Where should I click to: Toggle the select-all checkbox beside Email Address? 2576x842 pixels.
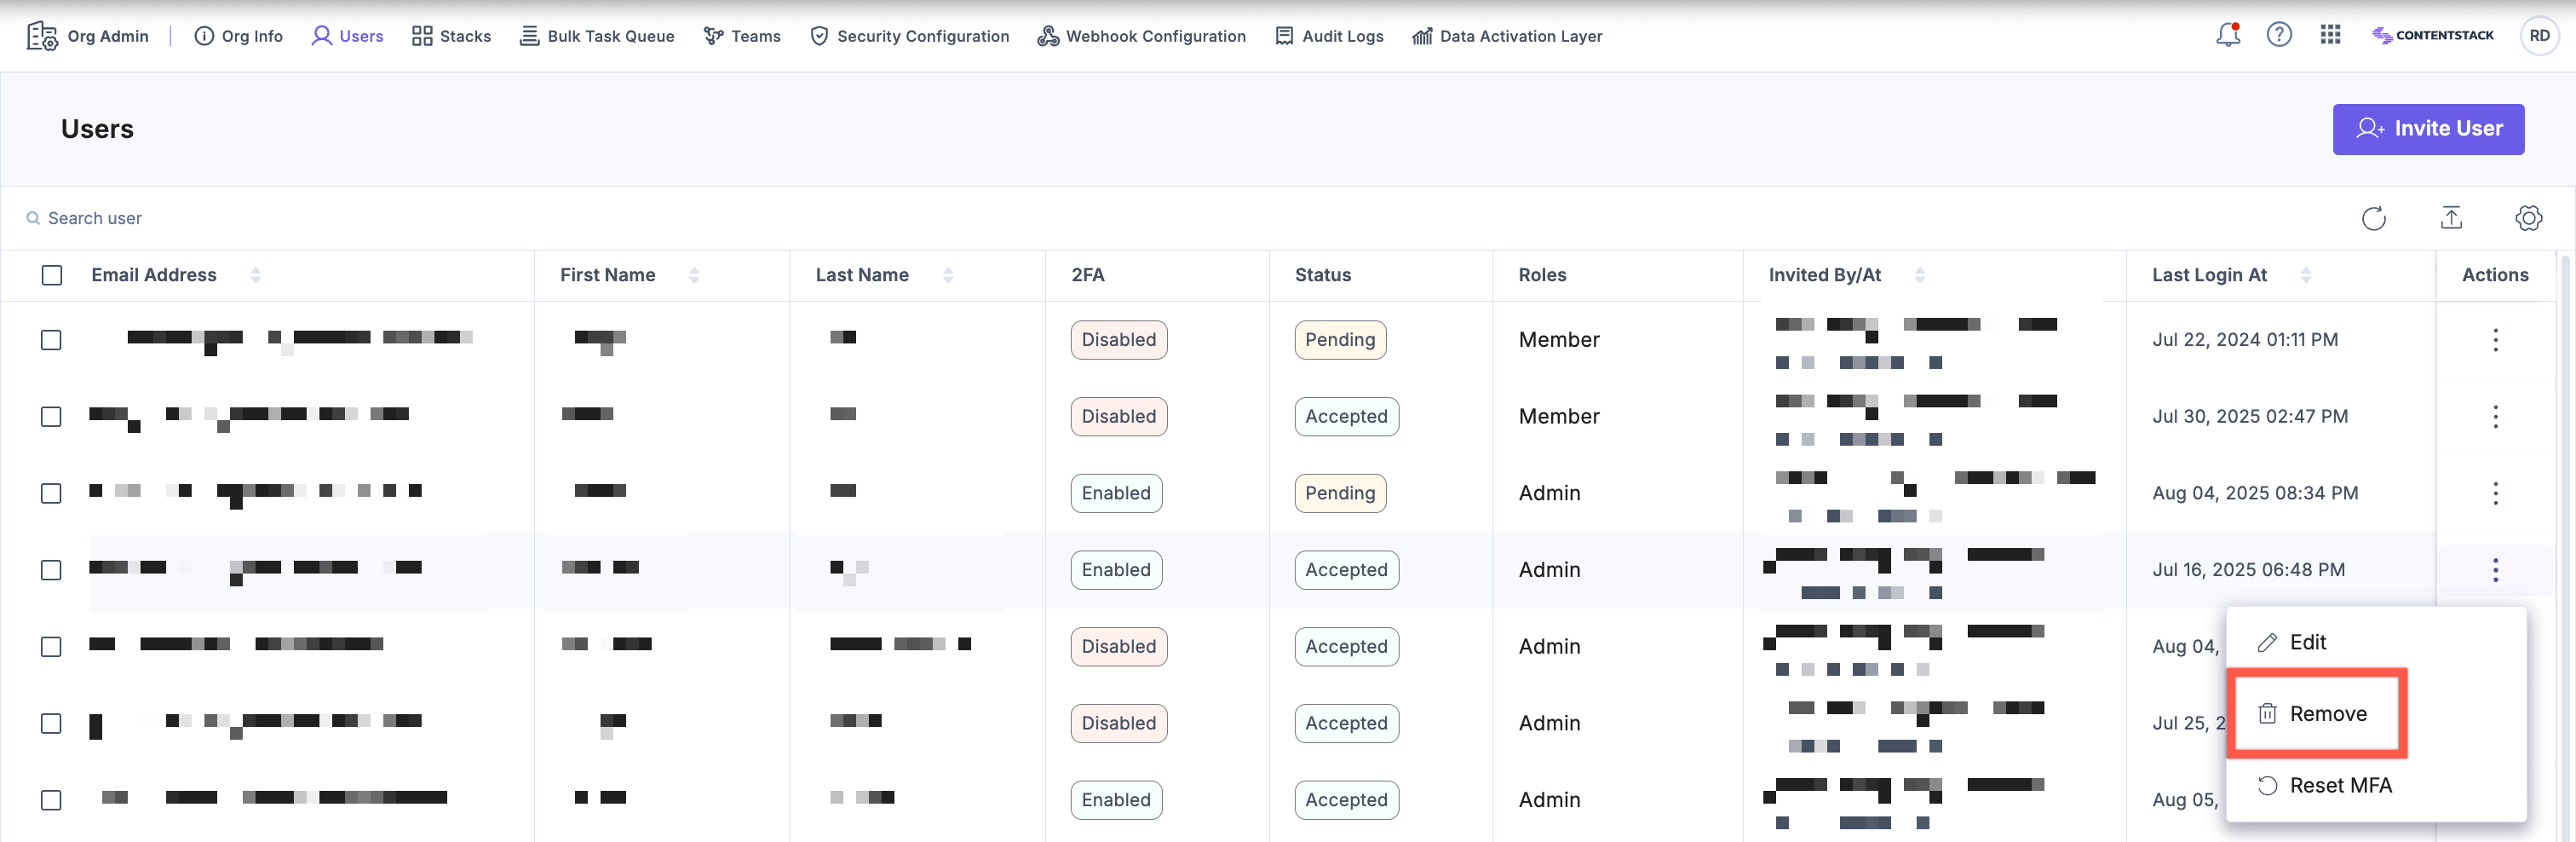(x=52, y=275)
